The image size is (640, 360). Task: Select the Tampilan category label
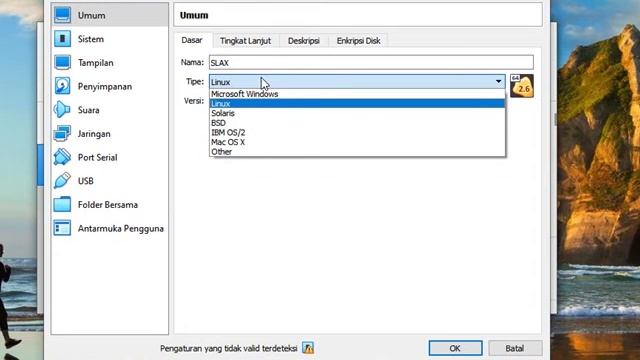(x=96, y=63)
